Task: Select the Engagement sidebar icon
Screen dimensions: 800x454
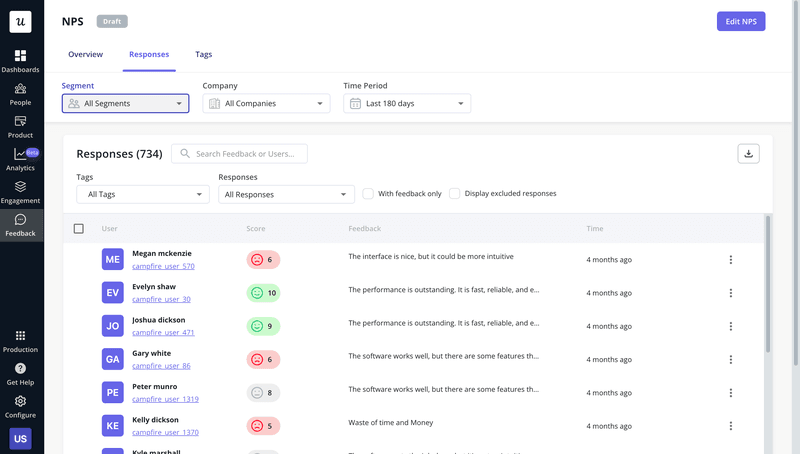Action: 20,192
